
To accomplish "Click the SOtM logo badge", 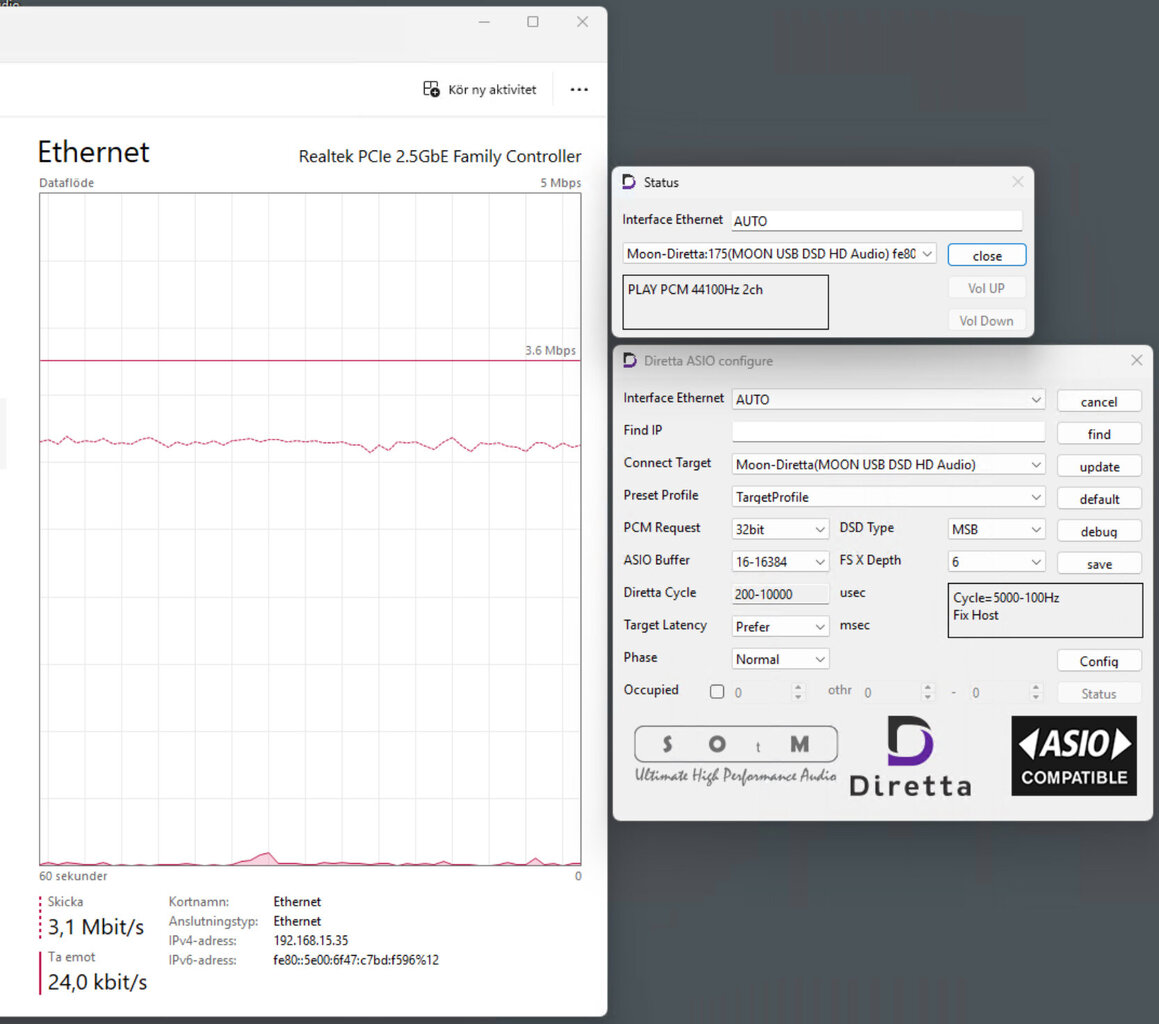I will [x=736, y=744].
